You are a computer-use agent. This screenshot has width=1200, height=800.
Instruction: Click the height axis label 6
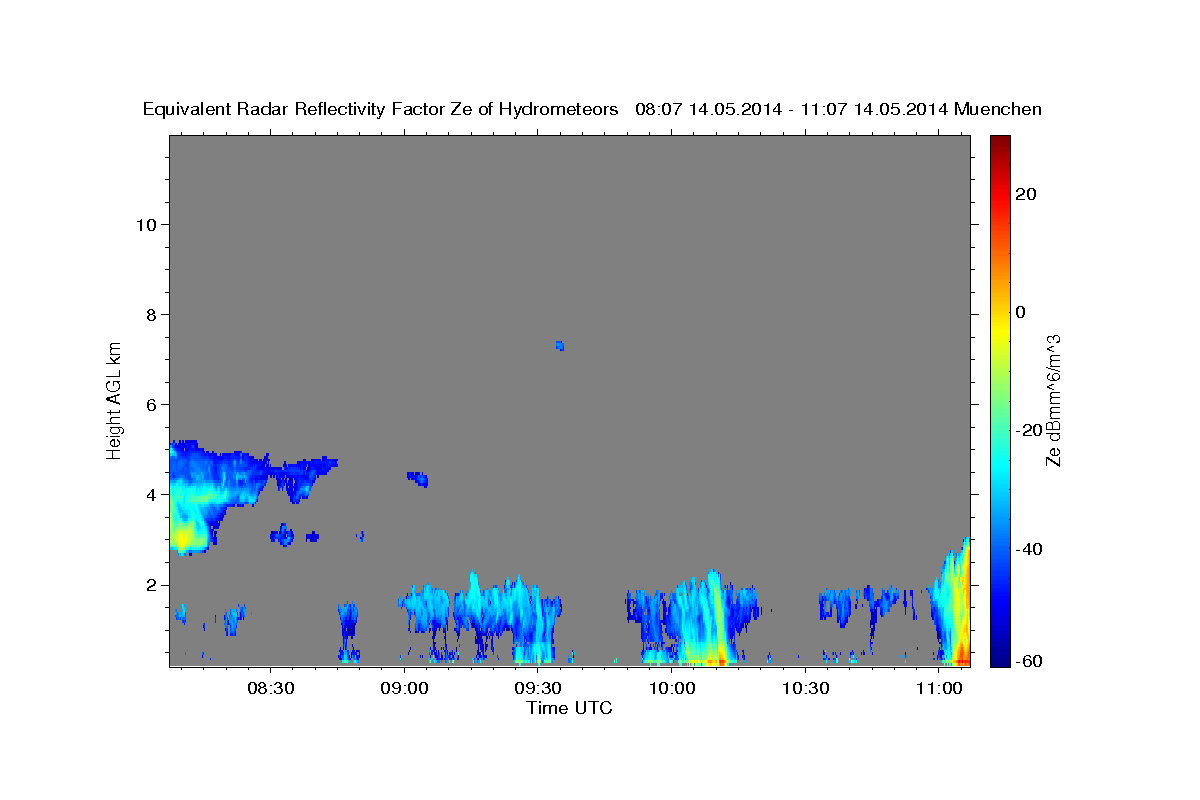(150, 404)
